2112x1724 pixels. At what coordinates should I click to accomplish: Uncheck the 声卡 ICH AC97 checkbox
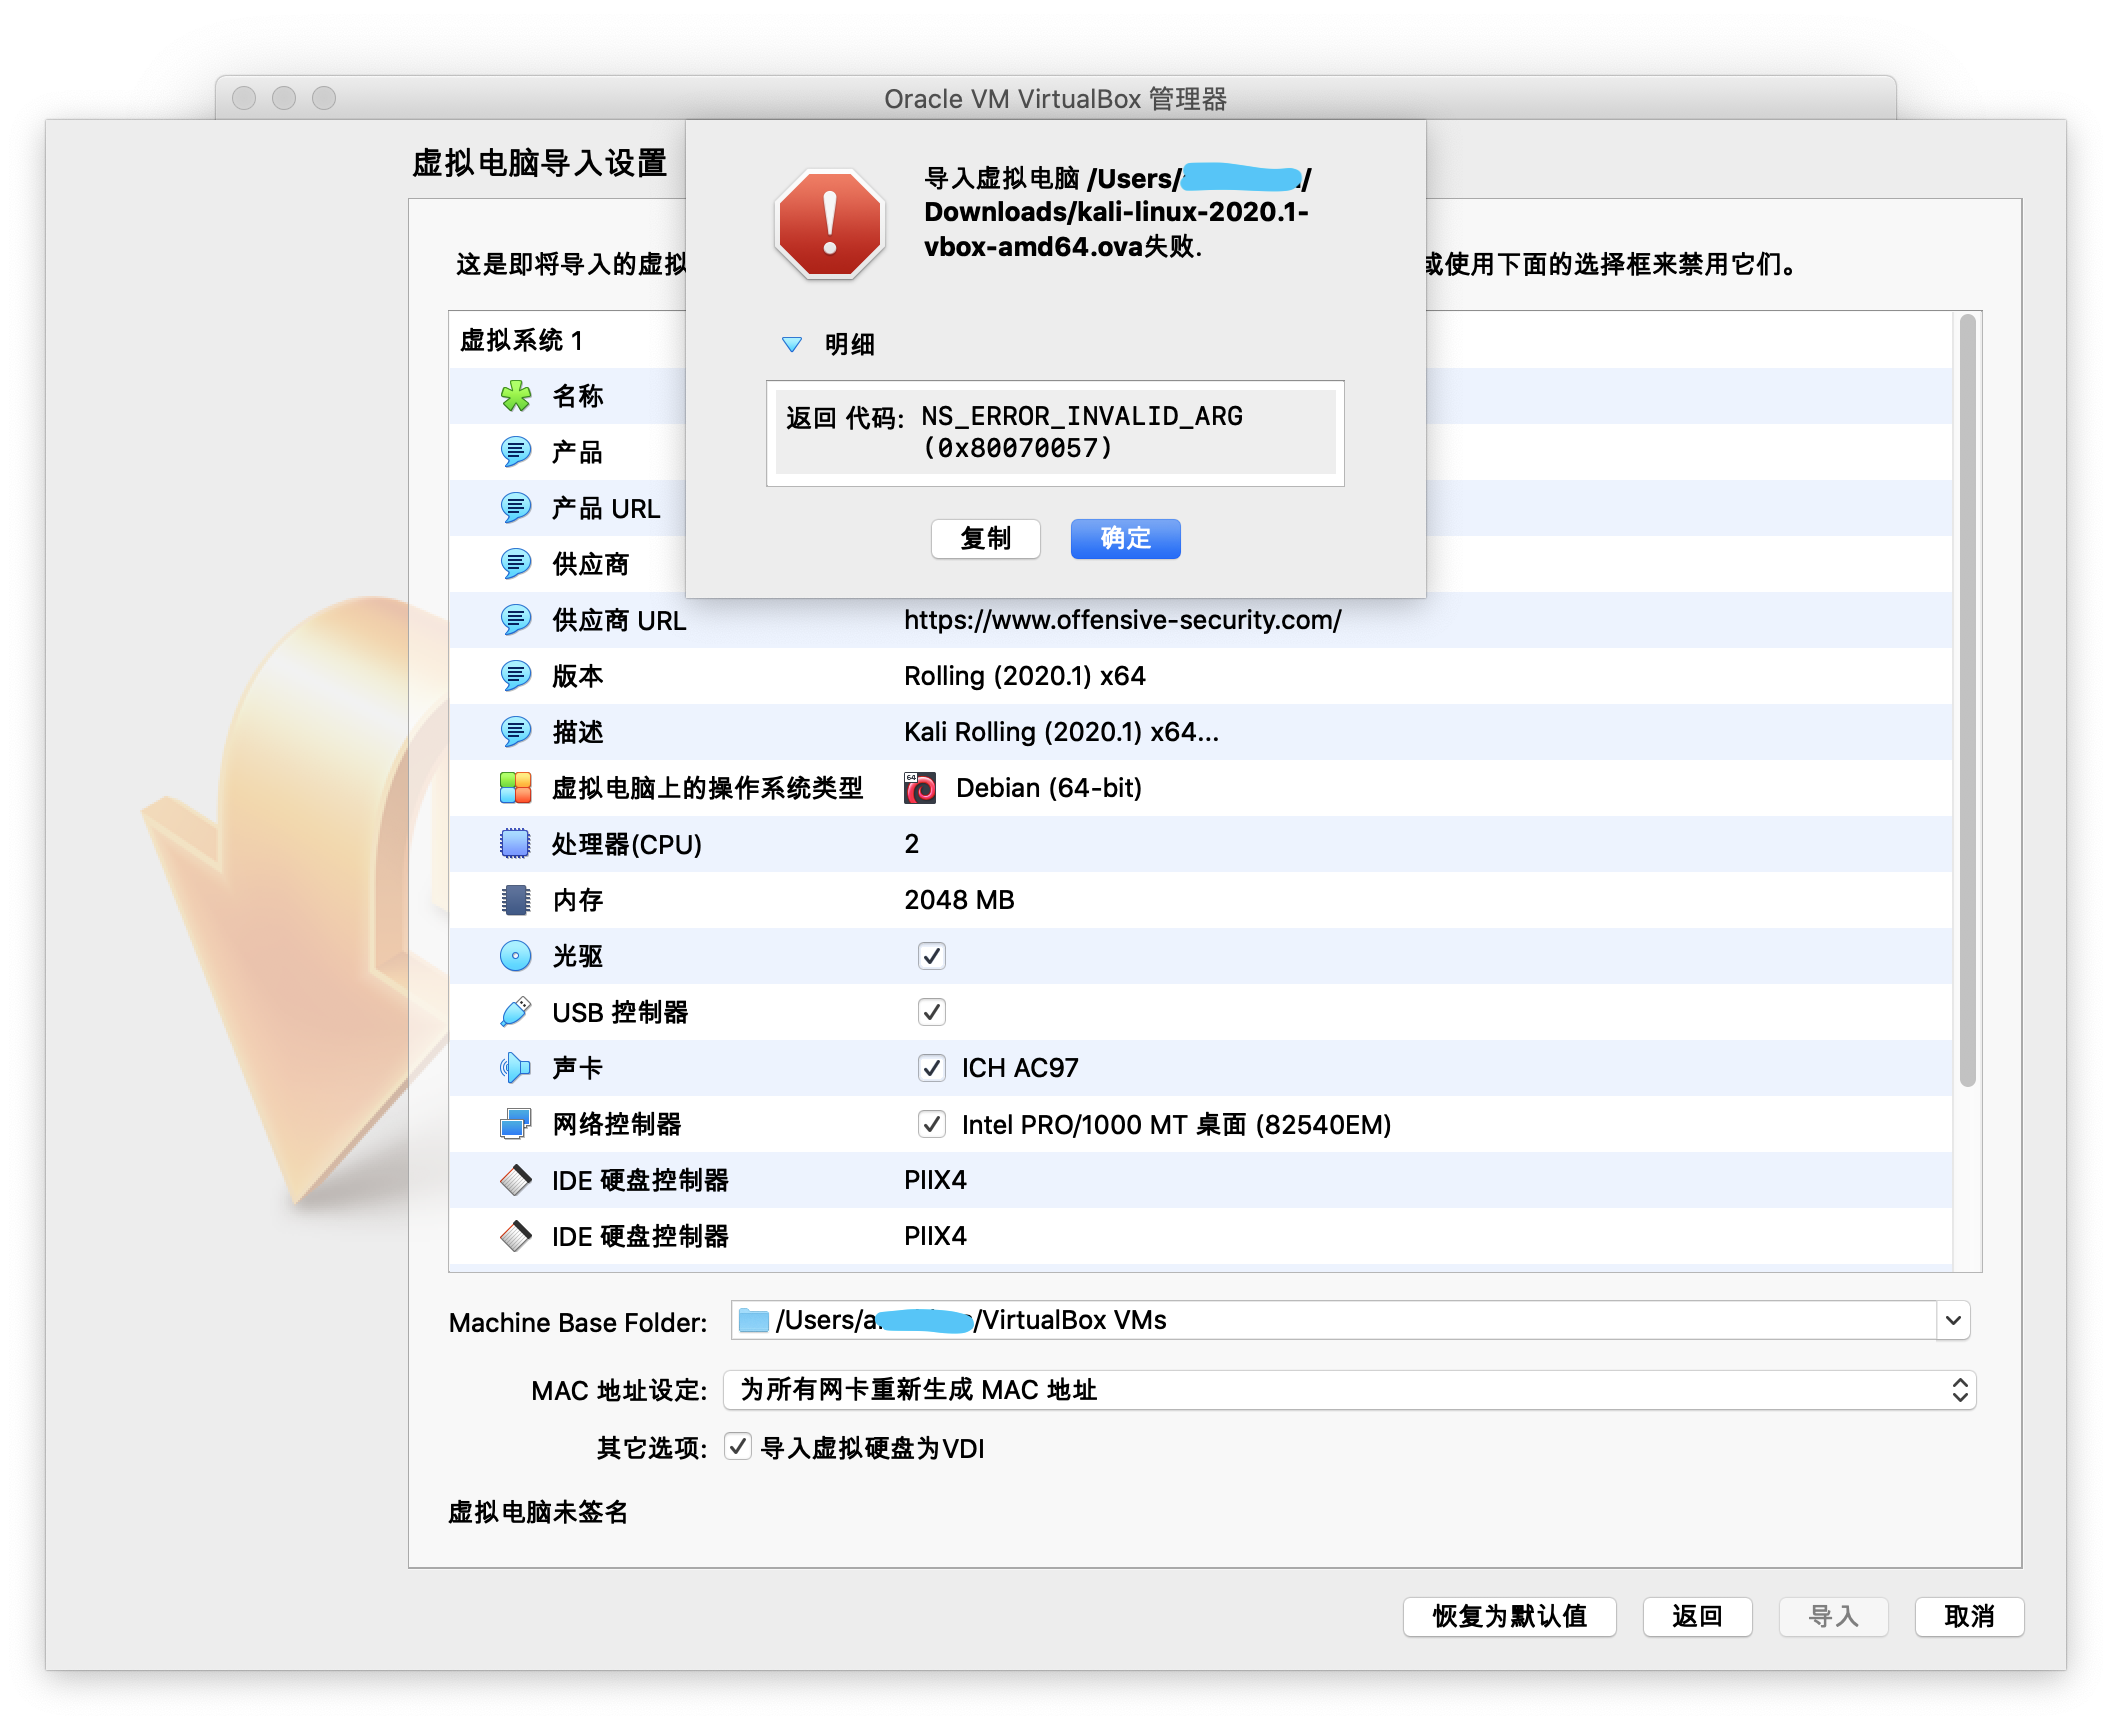(x=932, y=1068)
